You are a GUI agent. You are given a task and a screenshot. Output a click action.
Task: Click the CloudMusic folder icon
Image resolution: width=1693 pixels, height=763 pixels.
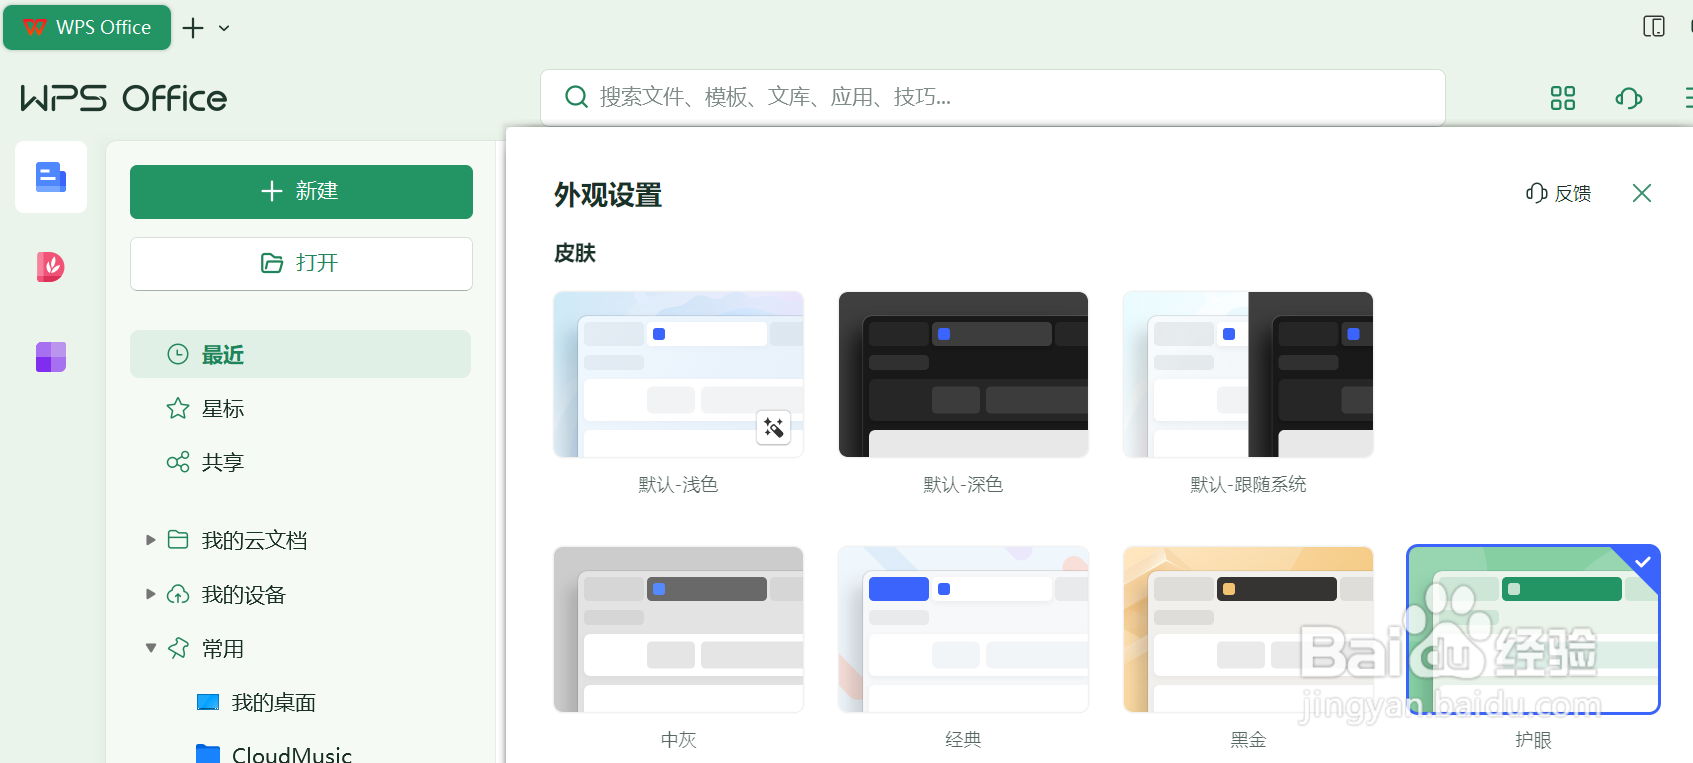coord(208,754)
